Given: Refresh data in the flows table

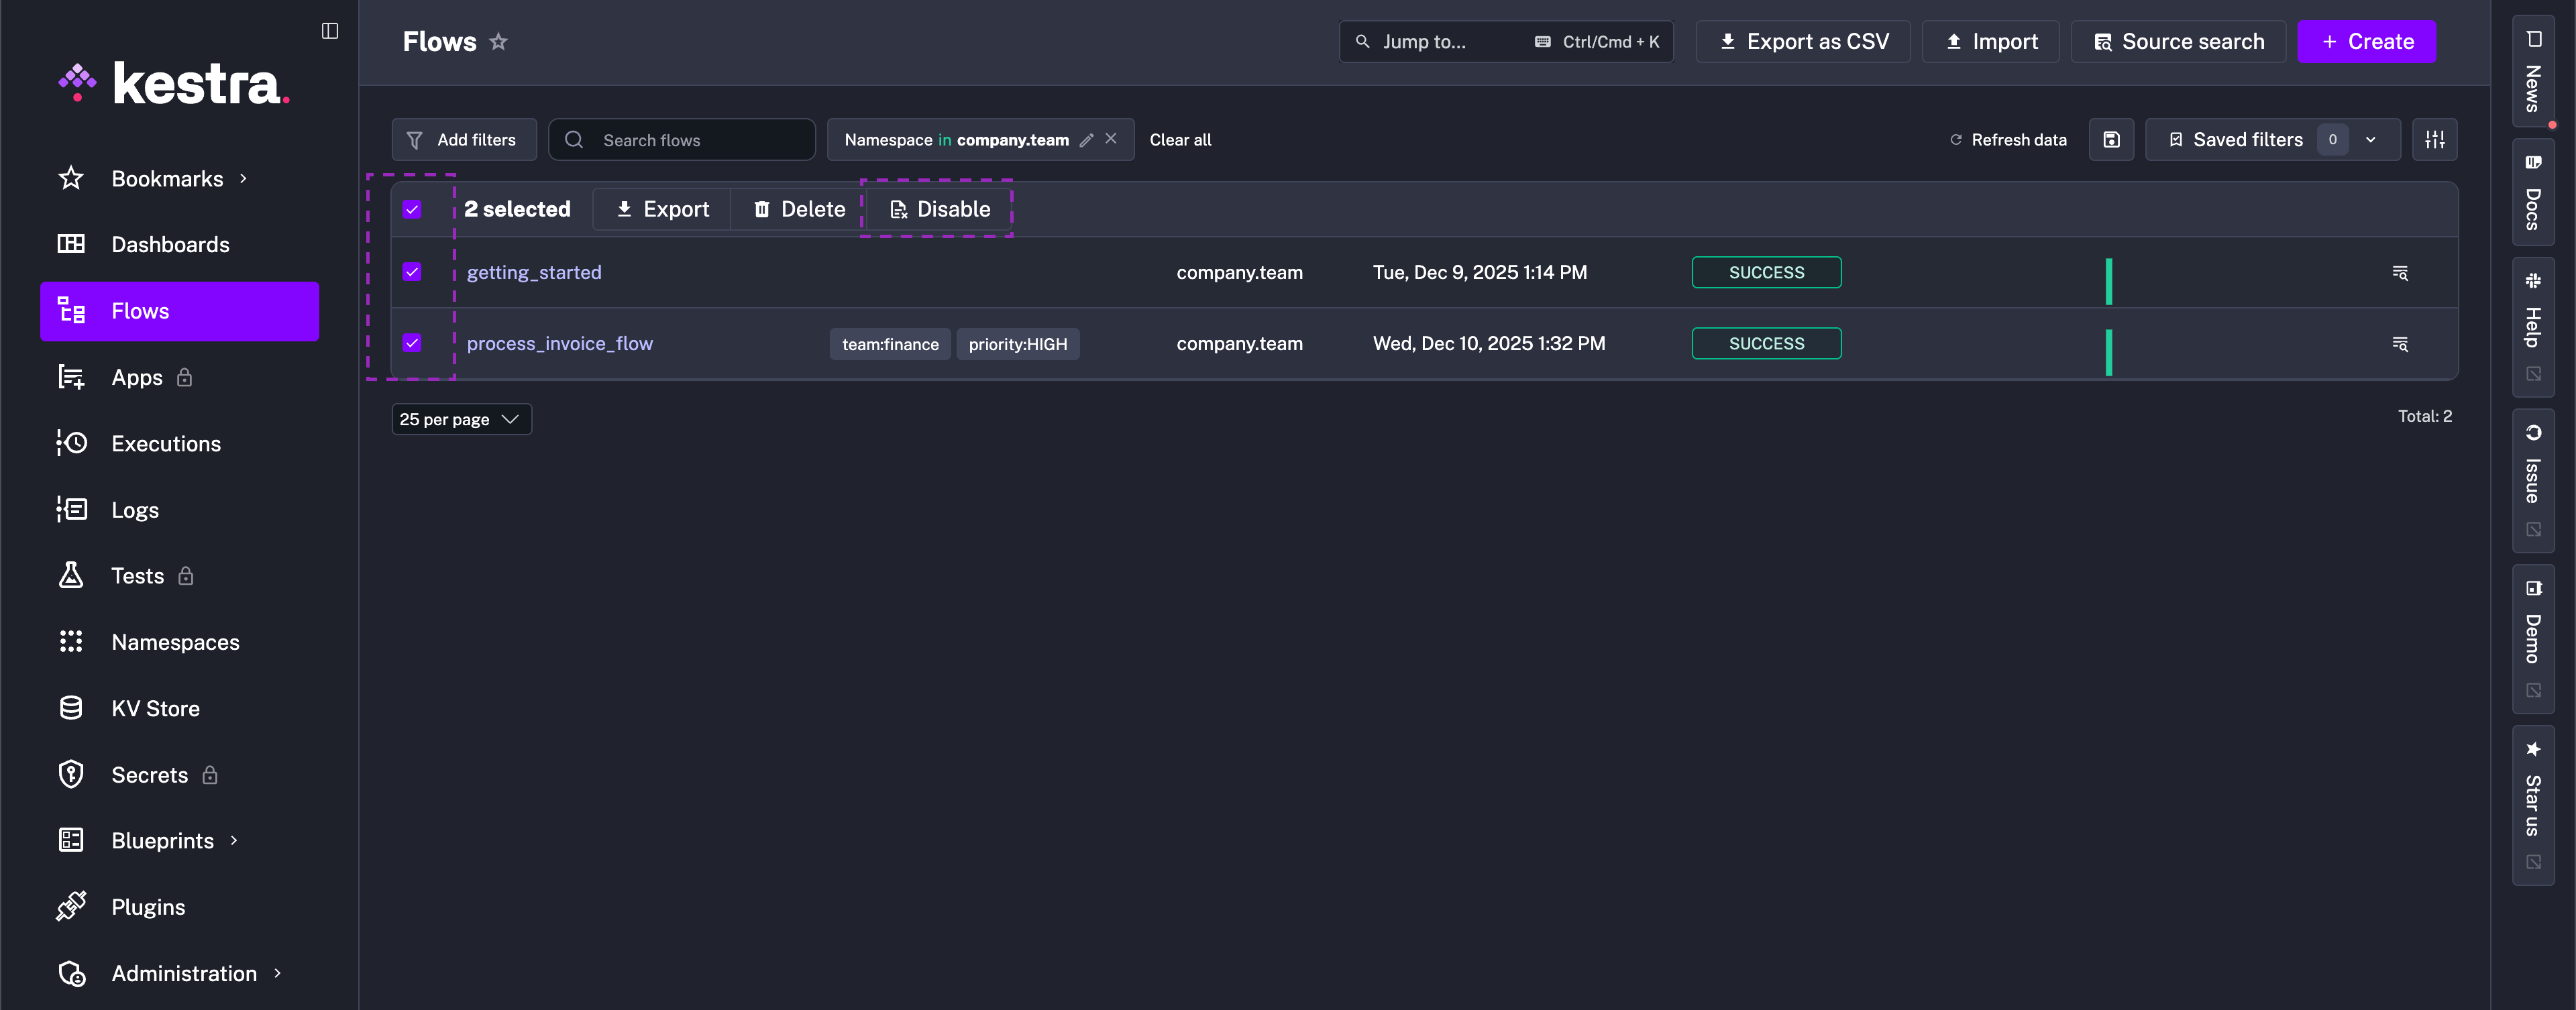Looking at the screenshot, I should pyautogui.click(x=2008, y=140).
